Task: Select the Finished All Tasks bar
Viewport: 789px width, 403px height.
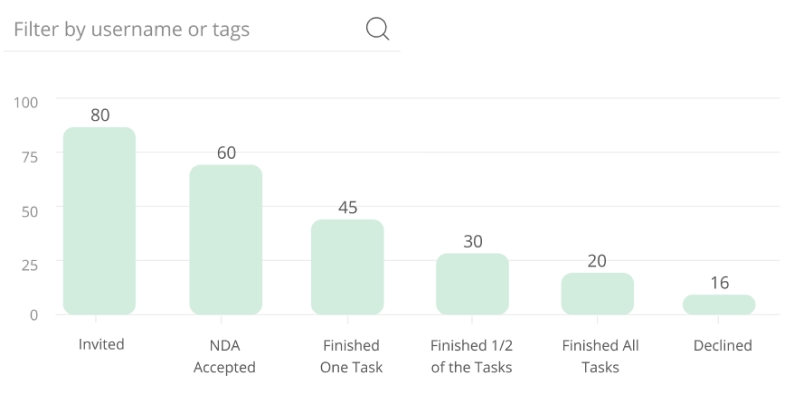Action: pyautogui.click(x=597, y=294)
